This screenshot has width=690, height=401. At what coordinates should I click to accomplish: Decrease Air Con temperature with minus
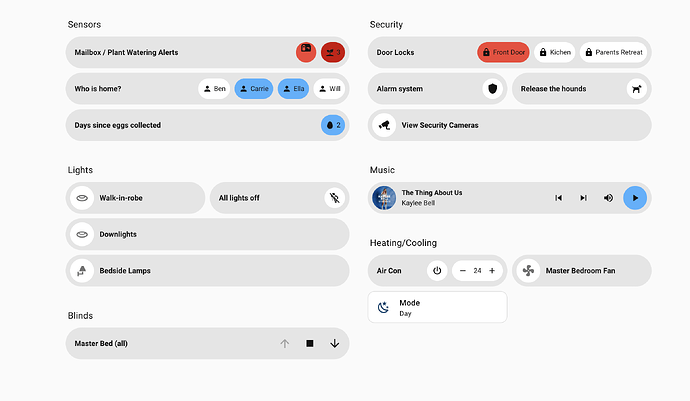pyautogui.click(x=463, y=271)
